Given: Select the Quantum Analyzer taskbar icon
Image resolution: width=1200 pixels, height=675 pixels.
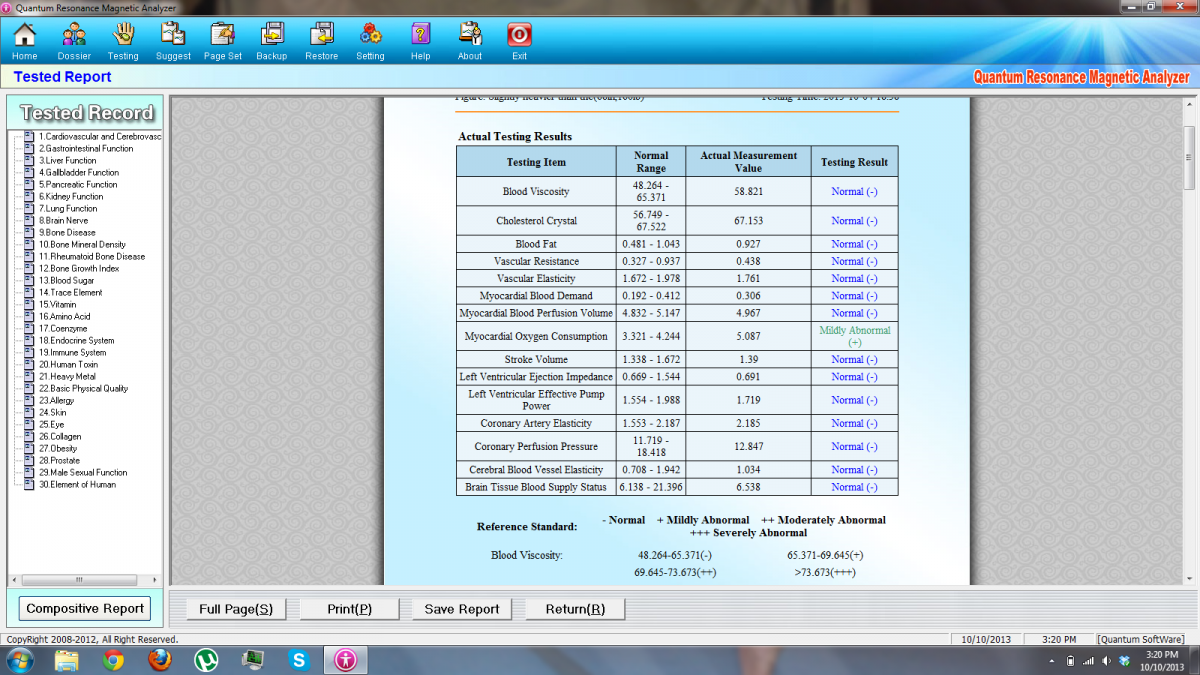Looking at the screenshot, I should [x=345, y=660].
